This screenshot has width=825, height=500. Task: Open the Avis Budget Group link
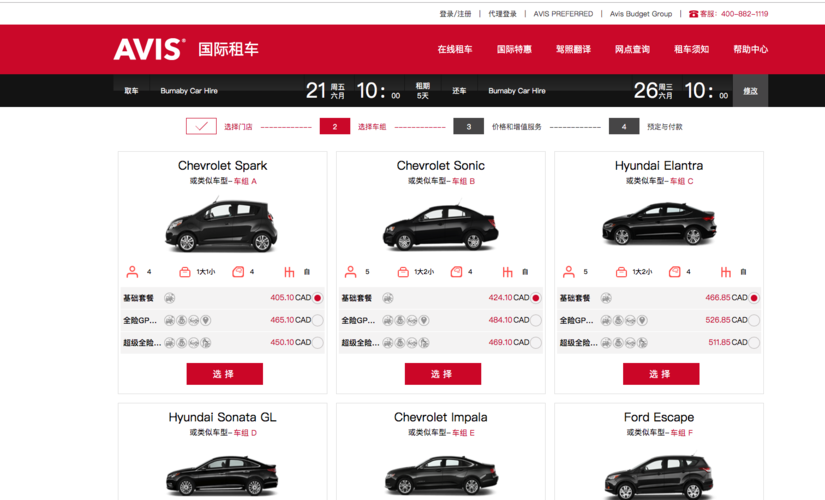tap(641, 14)
